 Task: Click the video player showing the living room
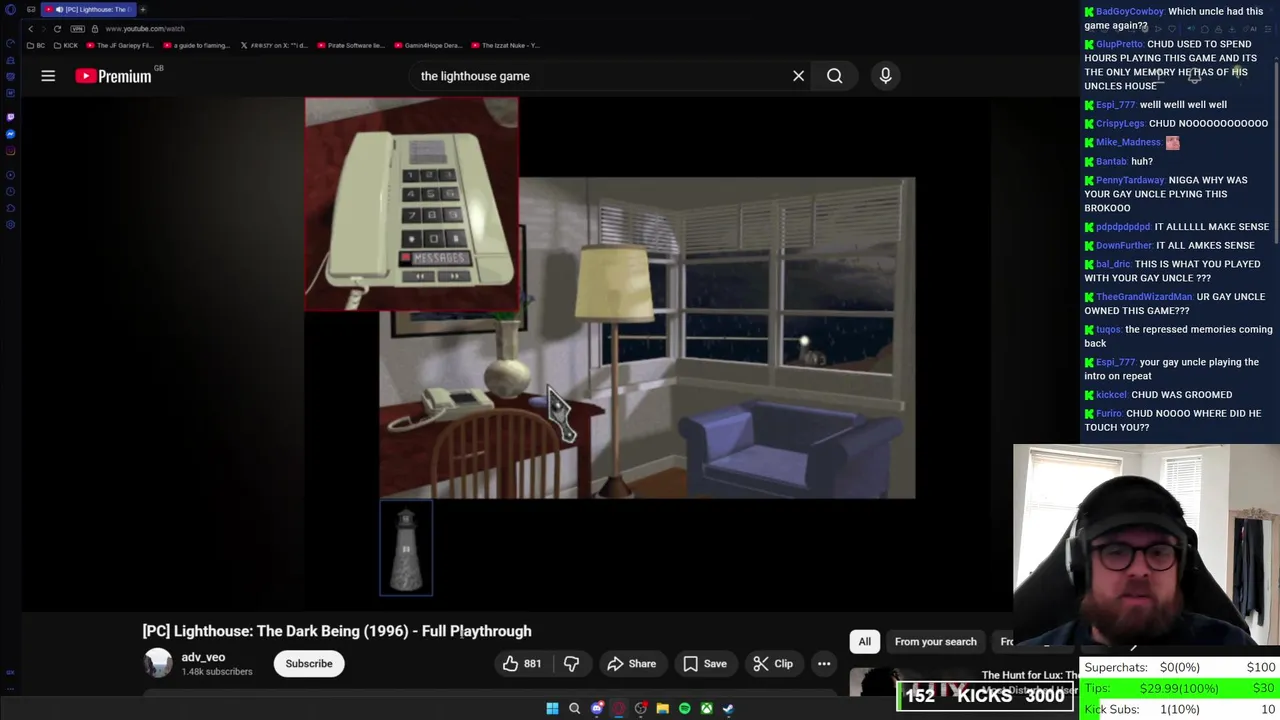pyautogui.click(x=646, y=337)
